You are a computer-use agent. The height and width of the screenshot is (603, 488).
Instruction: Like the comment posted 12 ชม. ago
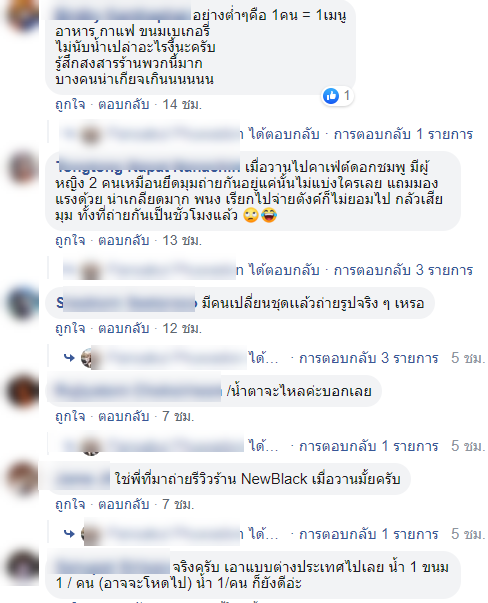[70, 328]
